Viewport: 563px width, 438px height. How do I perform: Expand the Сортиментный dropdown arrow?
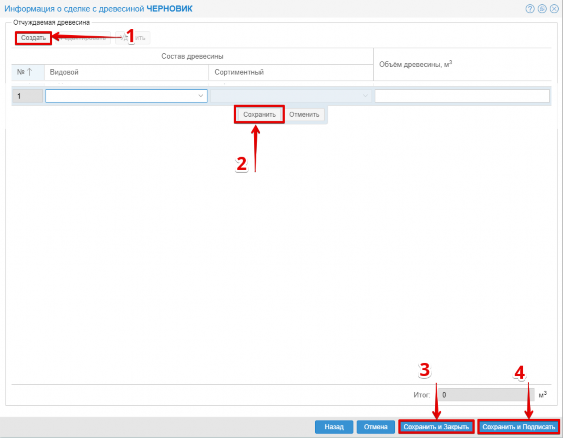[x=365, y=96]
